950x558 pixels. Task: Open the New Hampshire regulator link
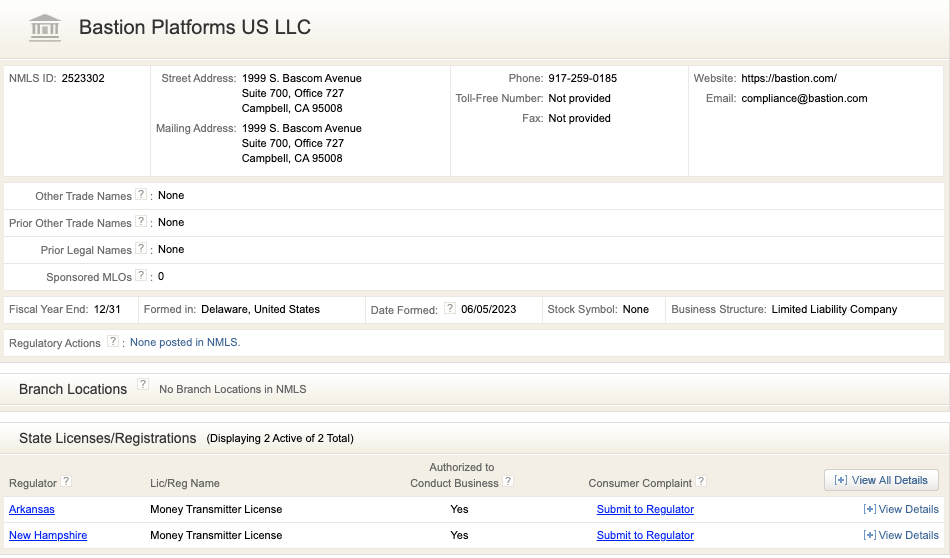coord(48,535)
